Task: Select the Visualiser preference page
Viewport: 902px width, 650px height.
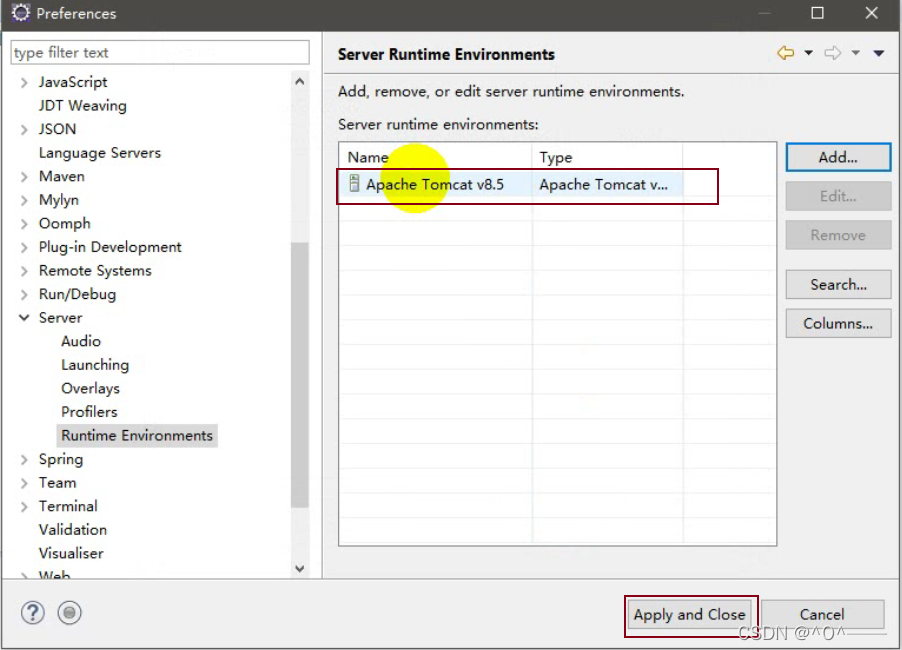Action: pyautogui.click(x=71, y=553)
